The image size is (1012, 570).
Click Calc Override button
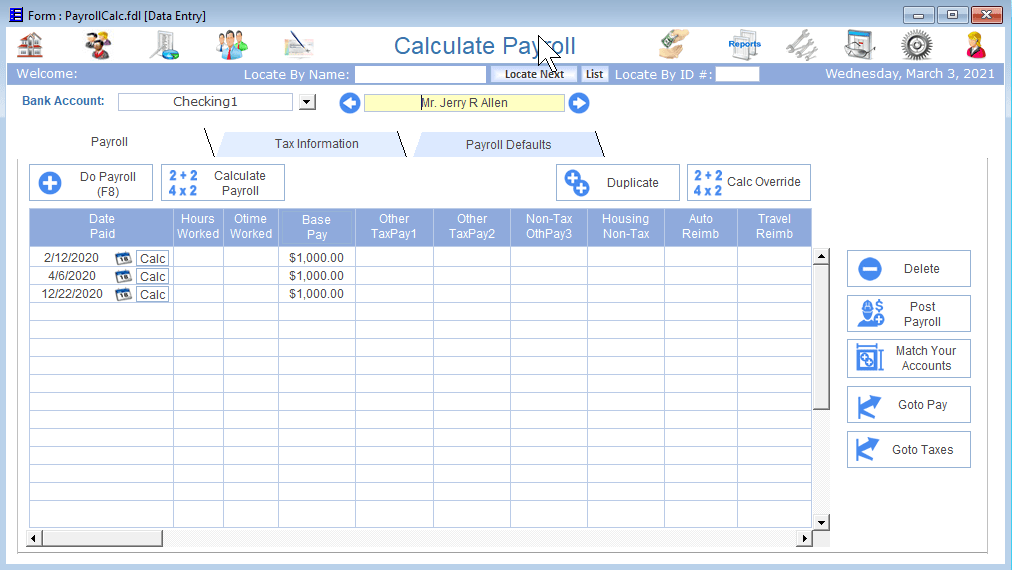pyautogui.click(x=749, y=183)
